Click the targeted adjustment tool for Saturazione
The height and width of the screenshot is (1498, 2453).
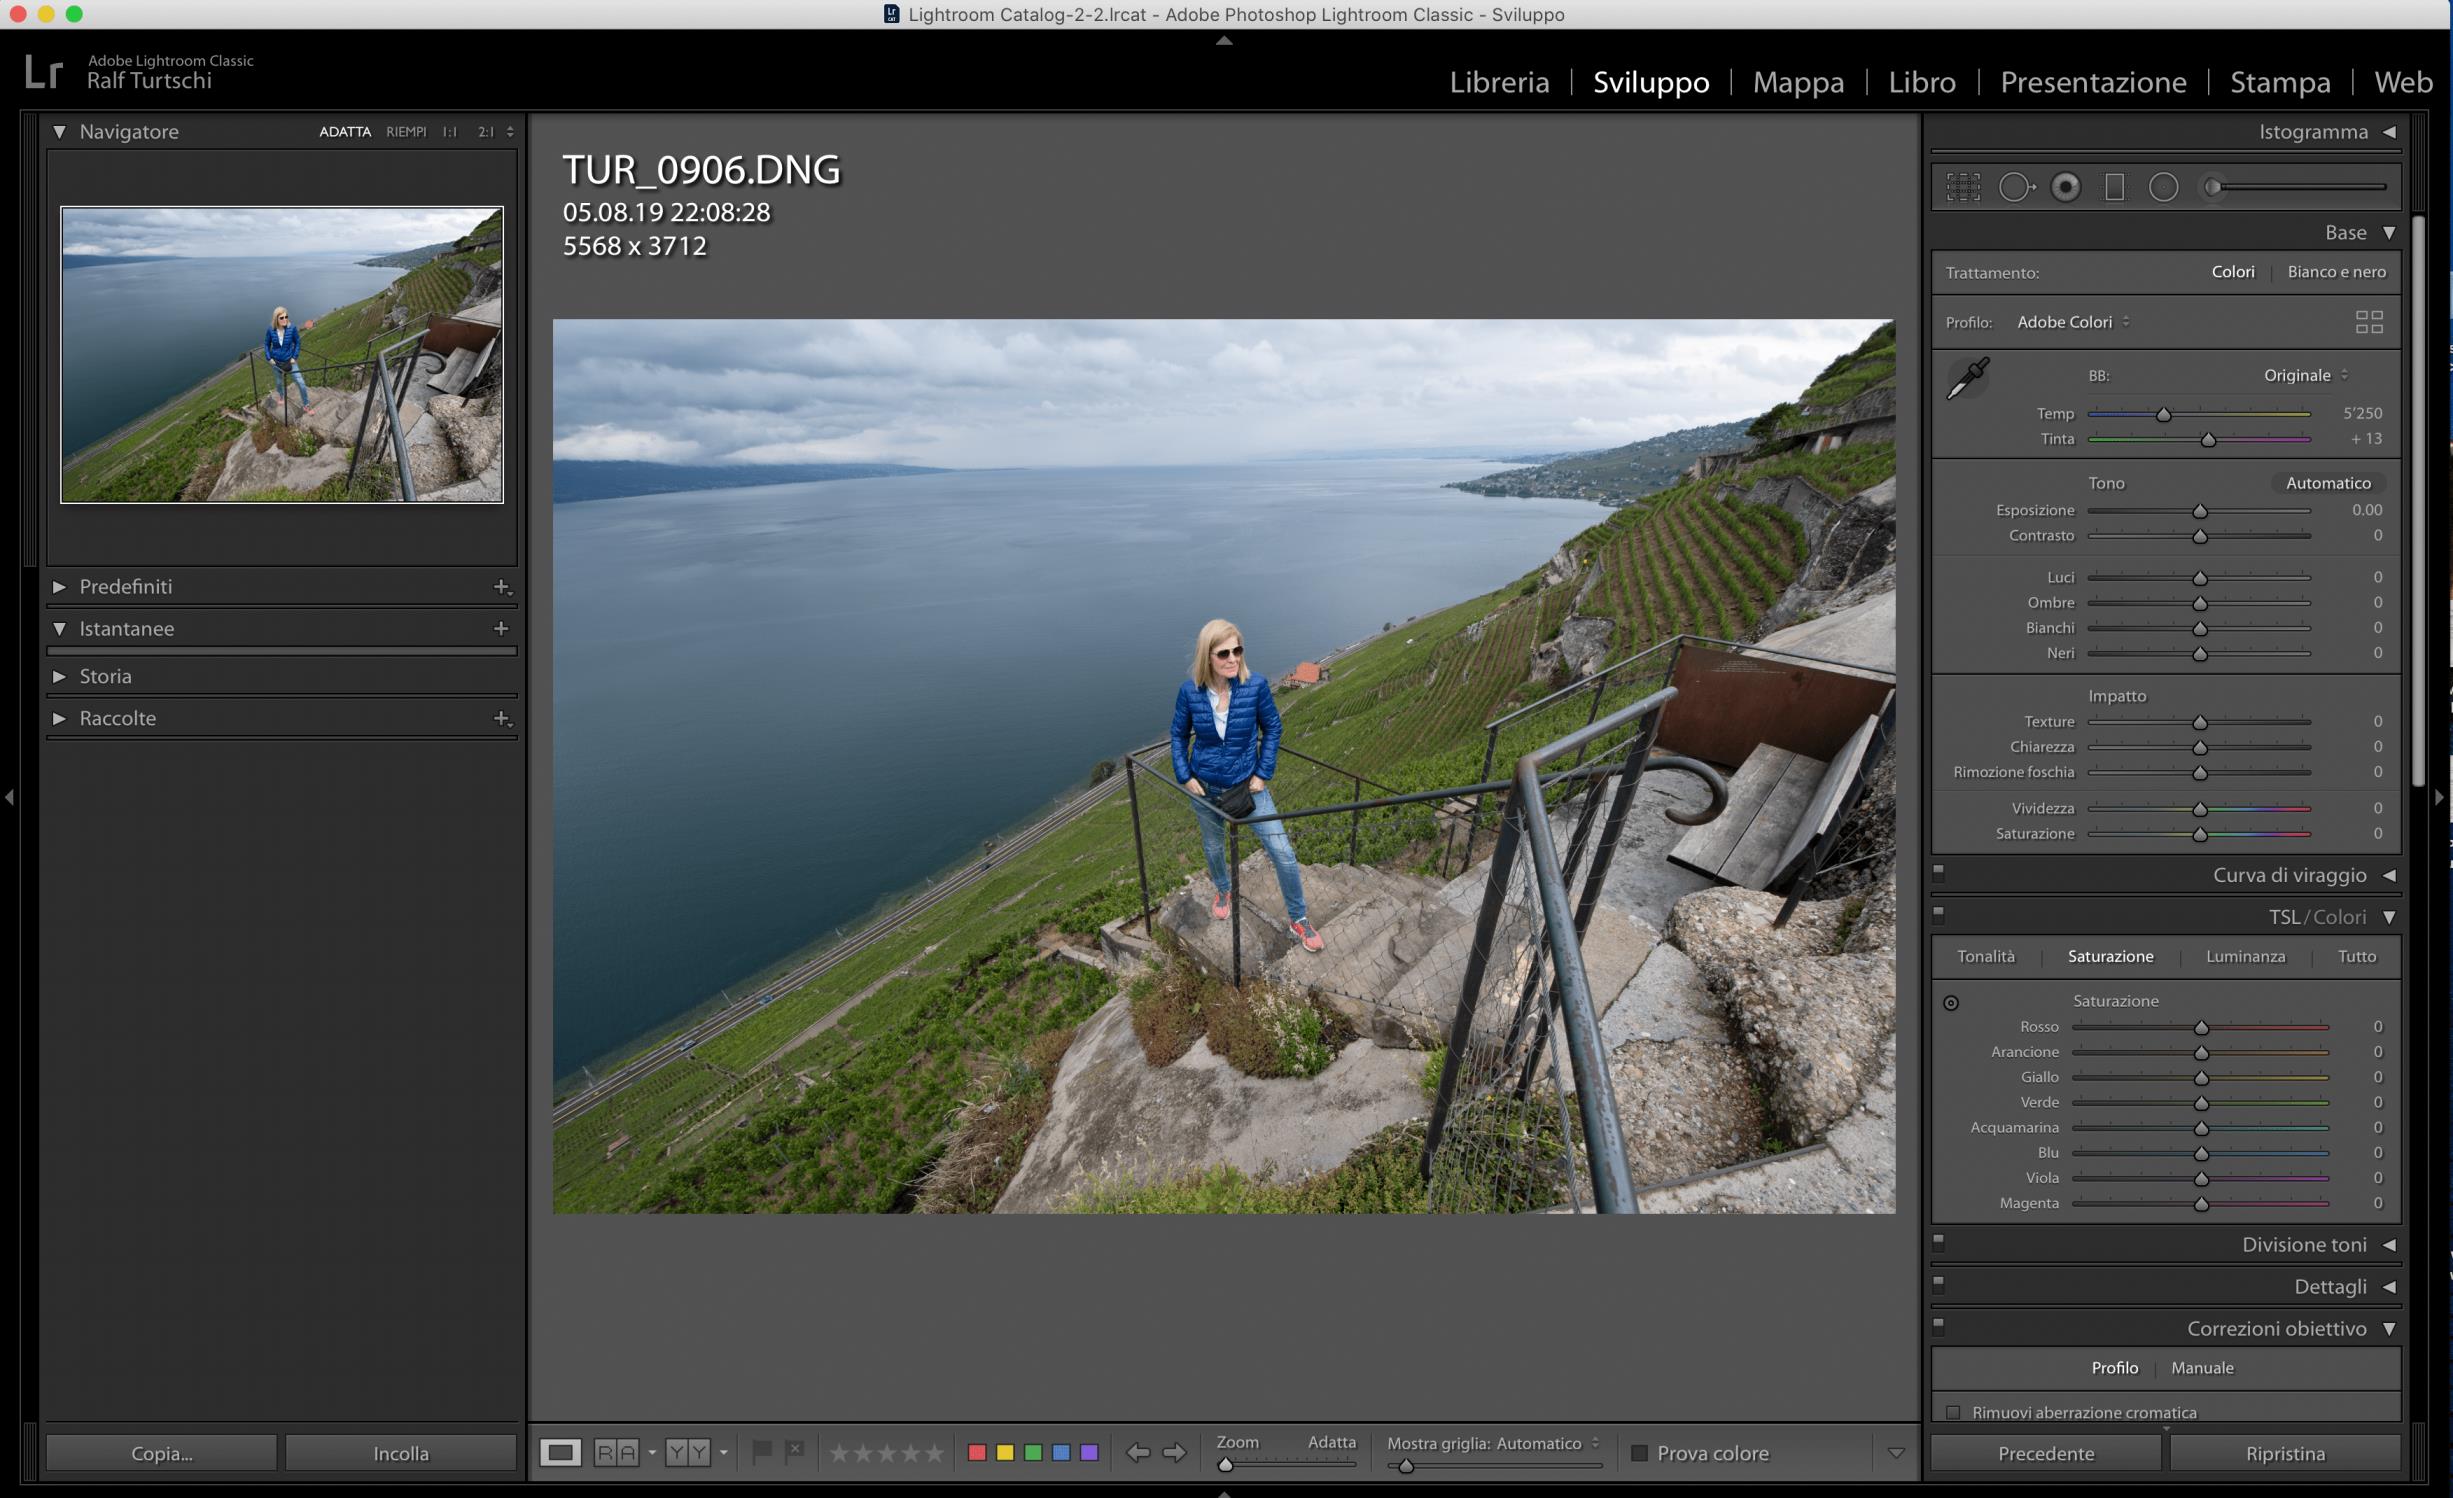tap(1951, 1002)
